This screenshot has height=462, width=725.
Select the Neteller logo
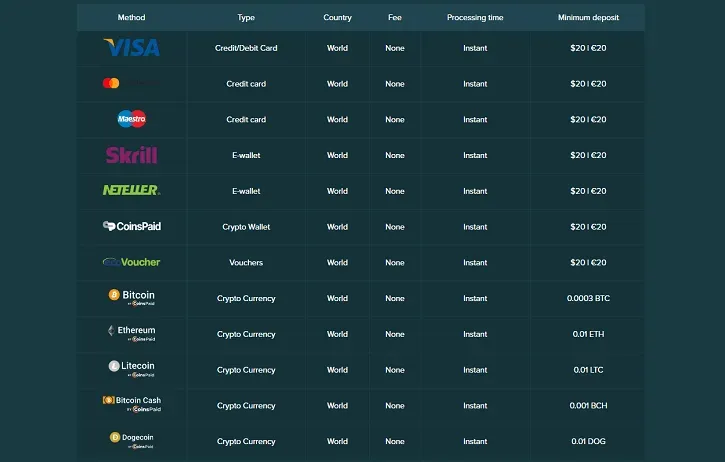pyautogui.click(x=131, y=190)
